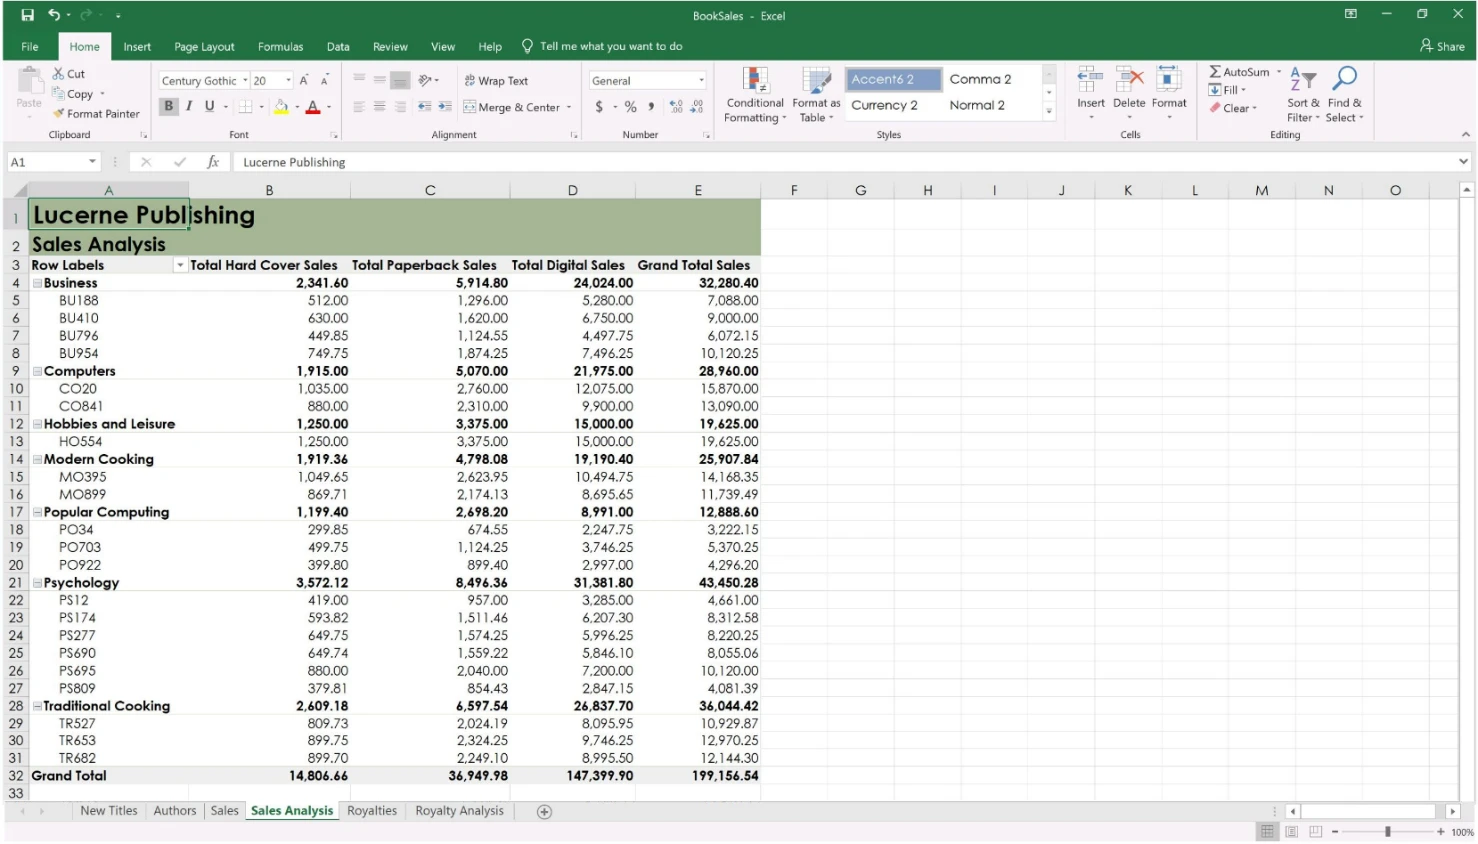Viewport: 1478px width, 844px height.
Task: Click the Share button
Action: (x=1442, y=46)
